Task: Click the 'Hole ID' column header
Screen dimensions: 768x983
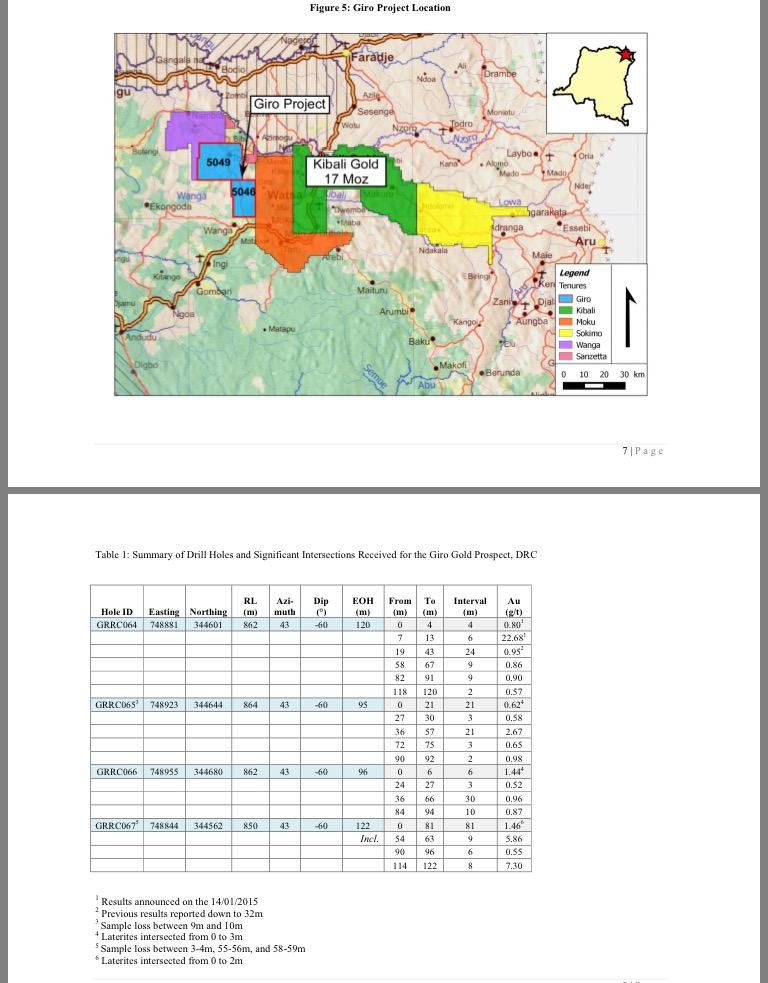Action: pyautogui.click(x=117, y=612)
